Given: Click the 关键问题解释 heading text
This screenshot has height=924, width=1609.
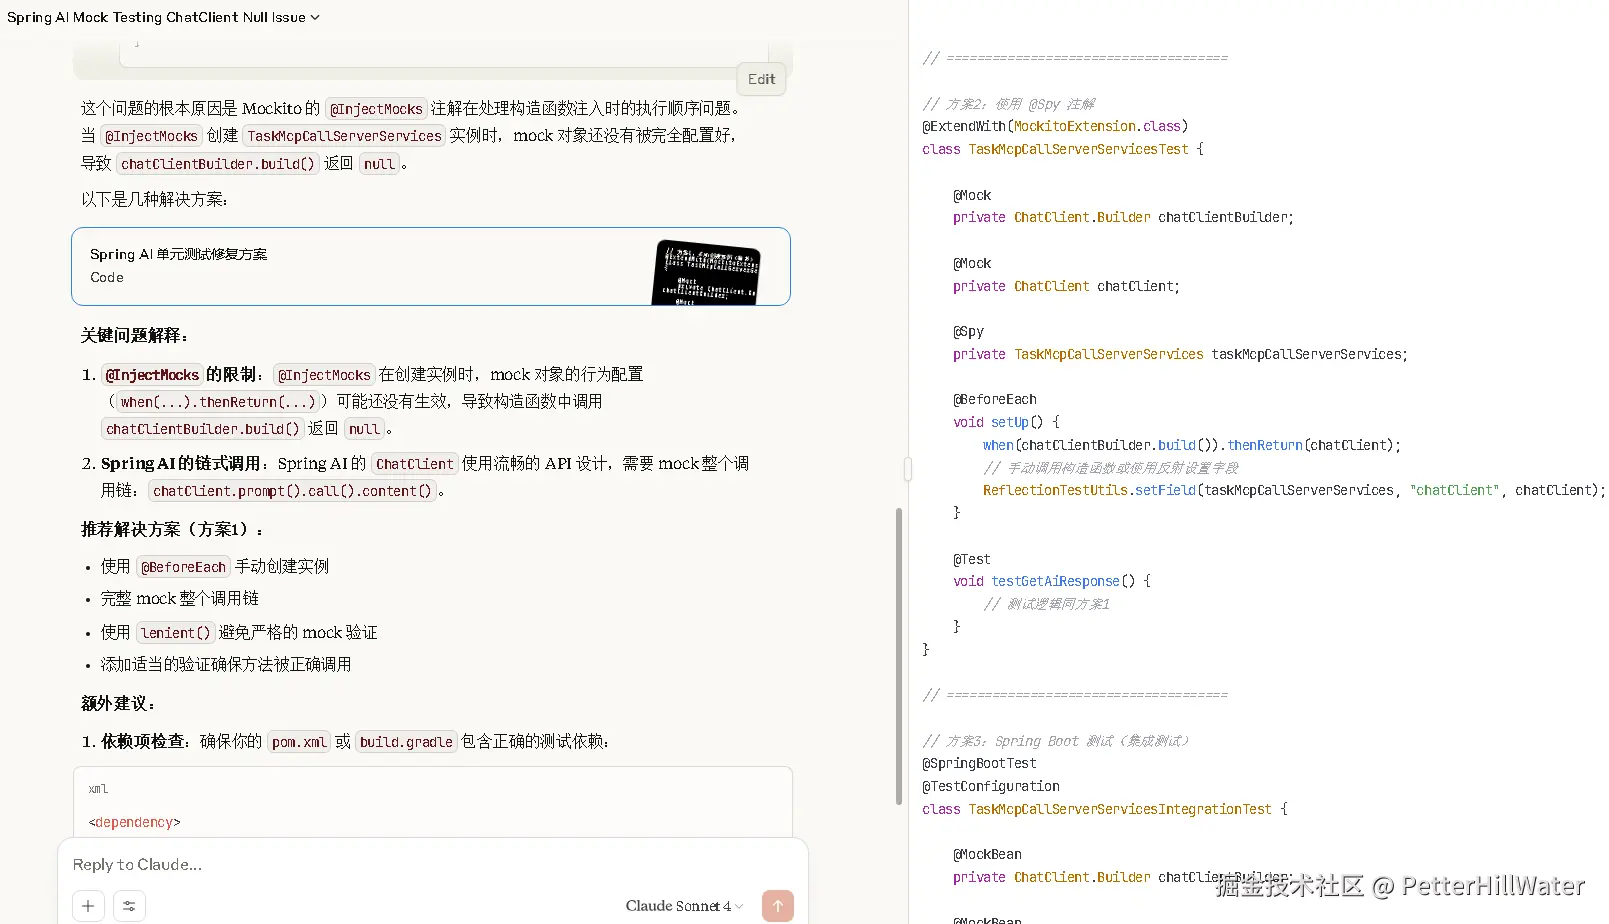Looking at the screenshot, I should pos(134,335).
